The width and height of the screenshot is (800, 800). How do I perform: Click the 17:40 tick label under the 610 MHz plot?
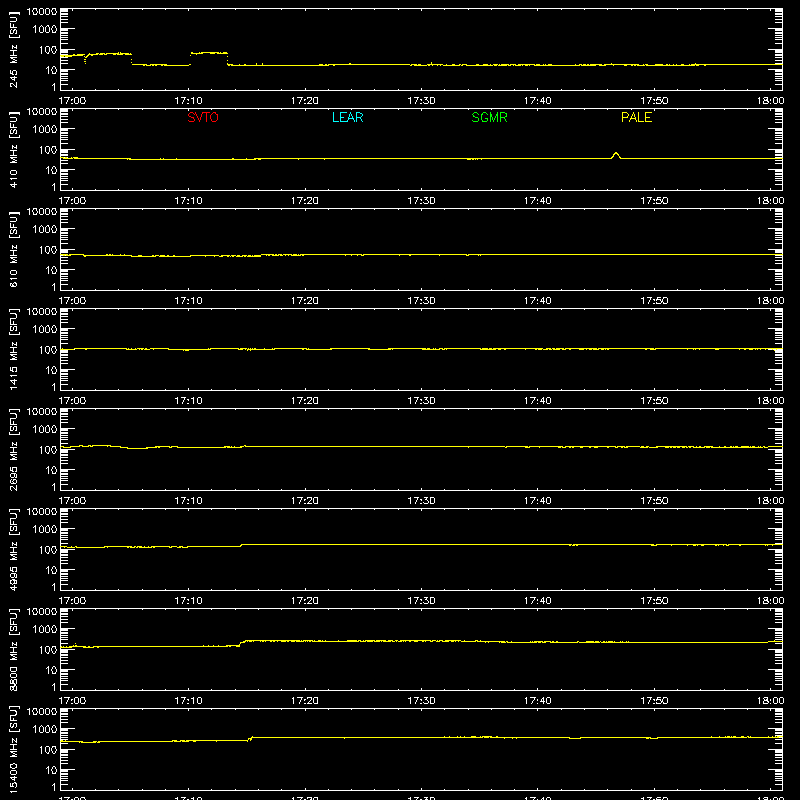pos(537,301)
